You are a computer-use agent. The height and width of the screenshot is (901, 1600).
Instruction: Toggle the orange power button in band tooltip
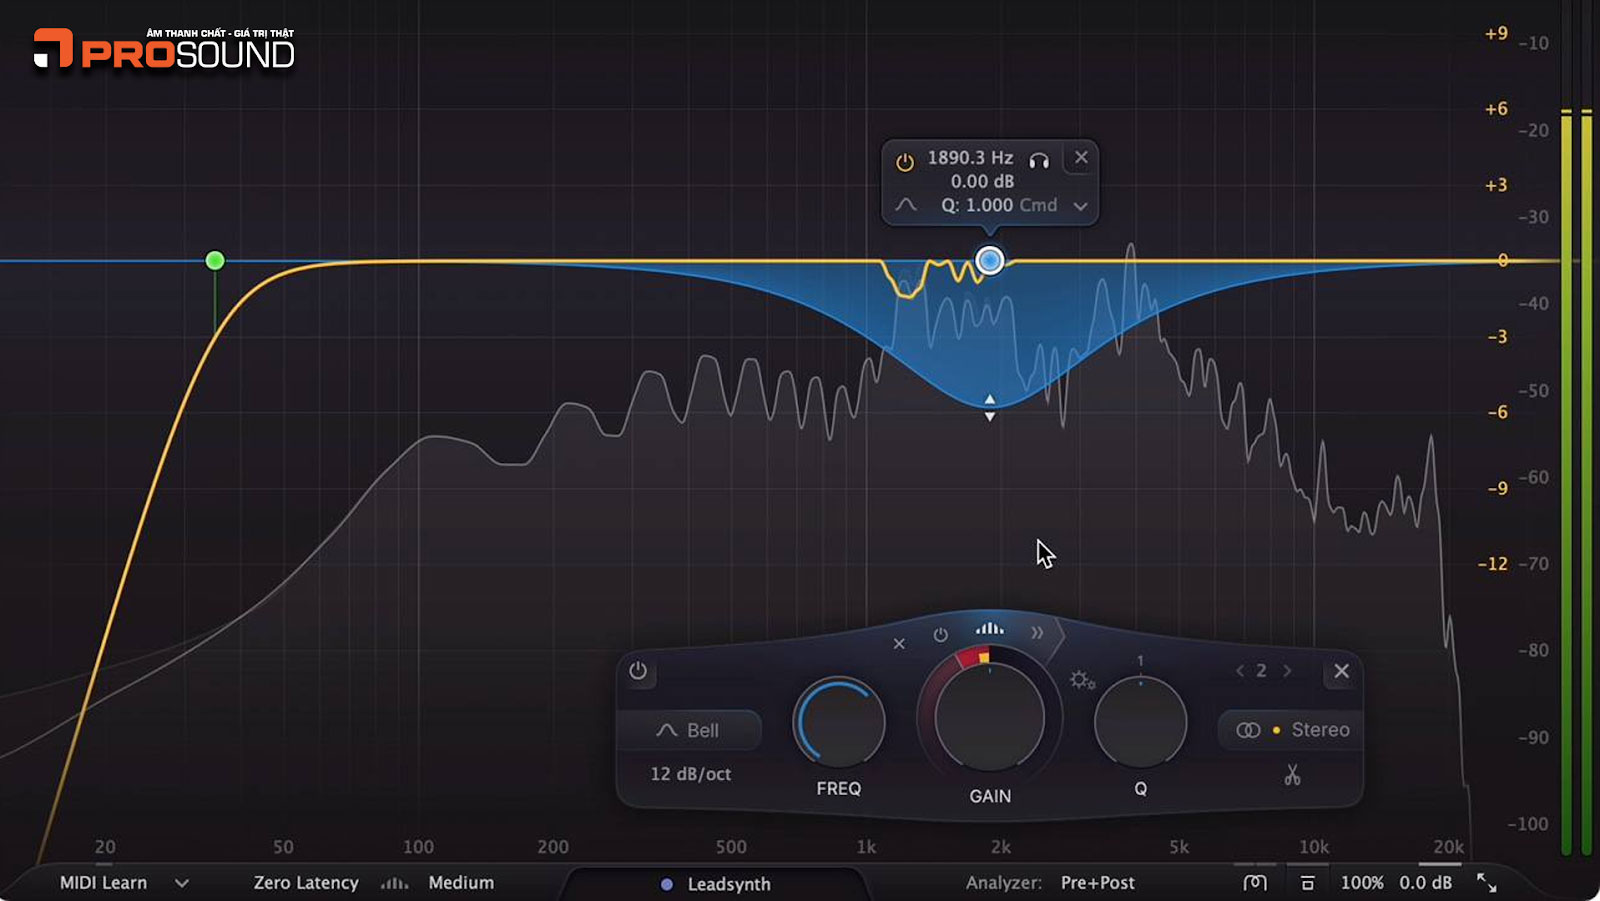pos(905,162)
